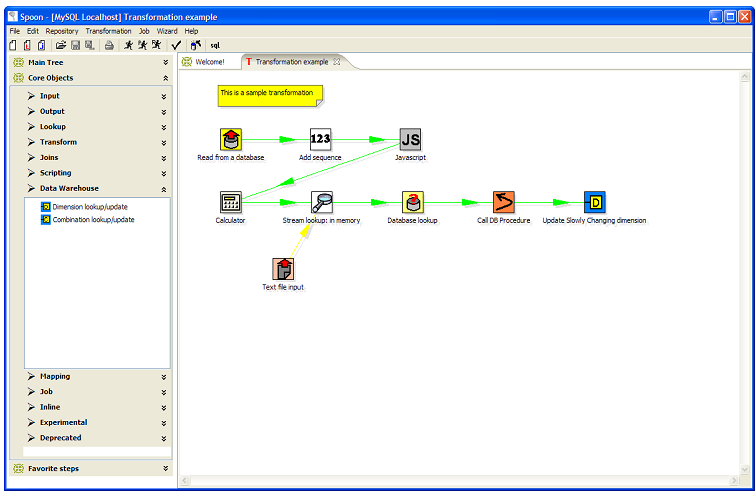Viewport: 756px width, 493px height.
Task: Click the Open file toolbar icon
Action: point(61,45)
